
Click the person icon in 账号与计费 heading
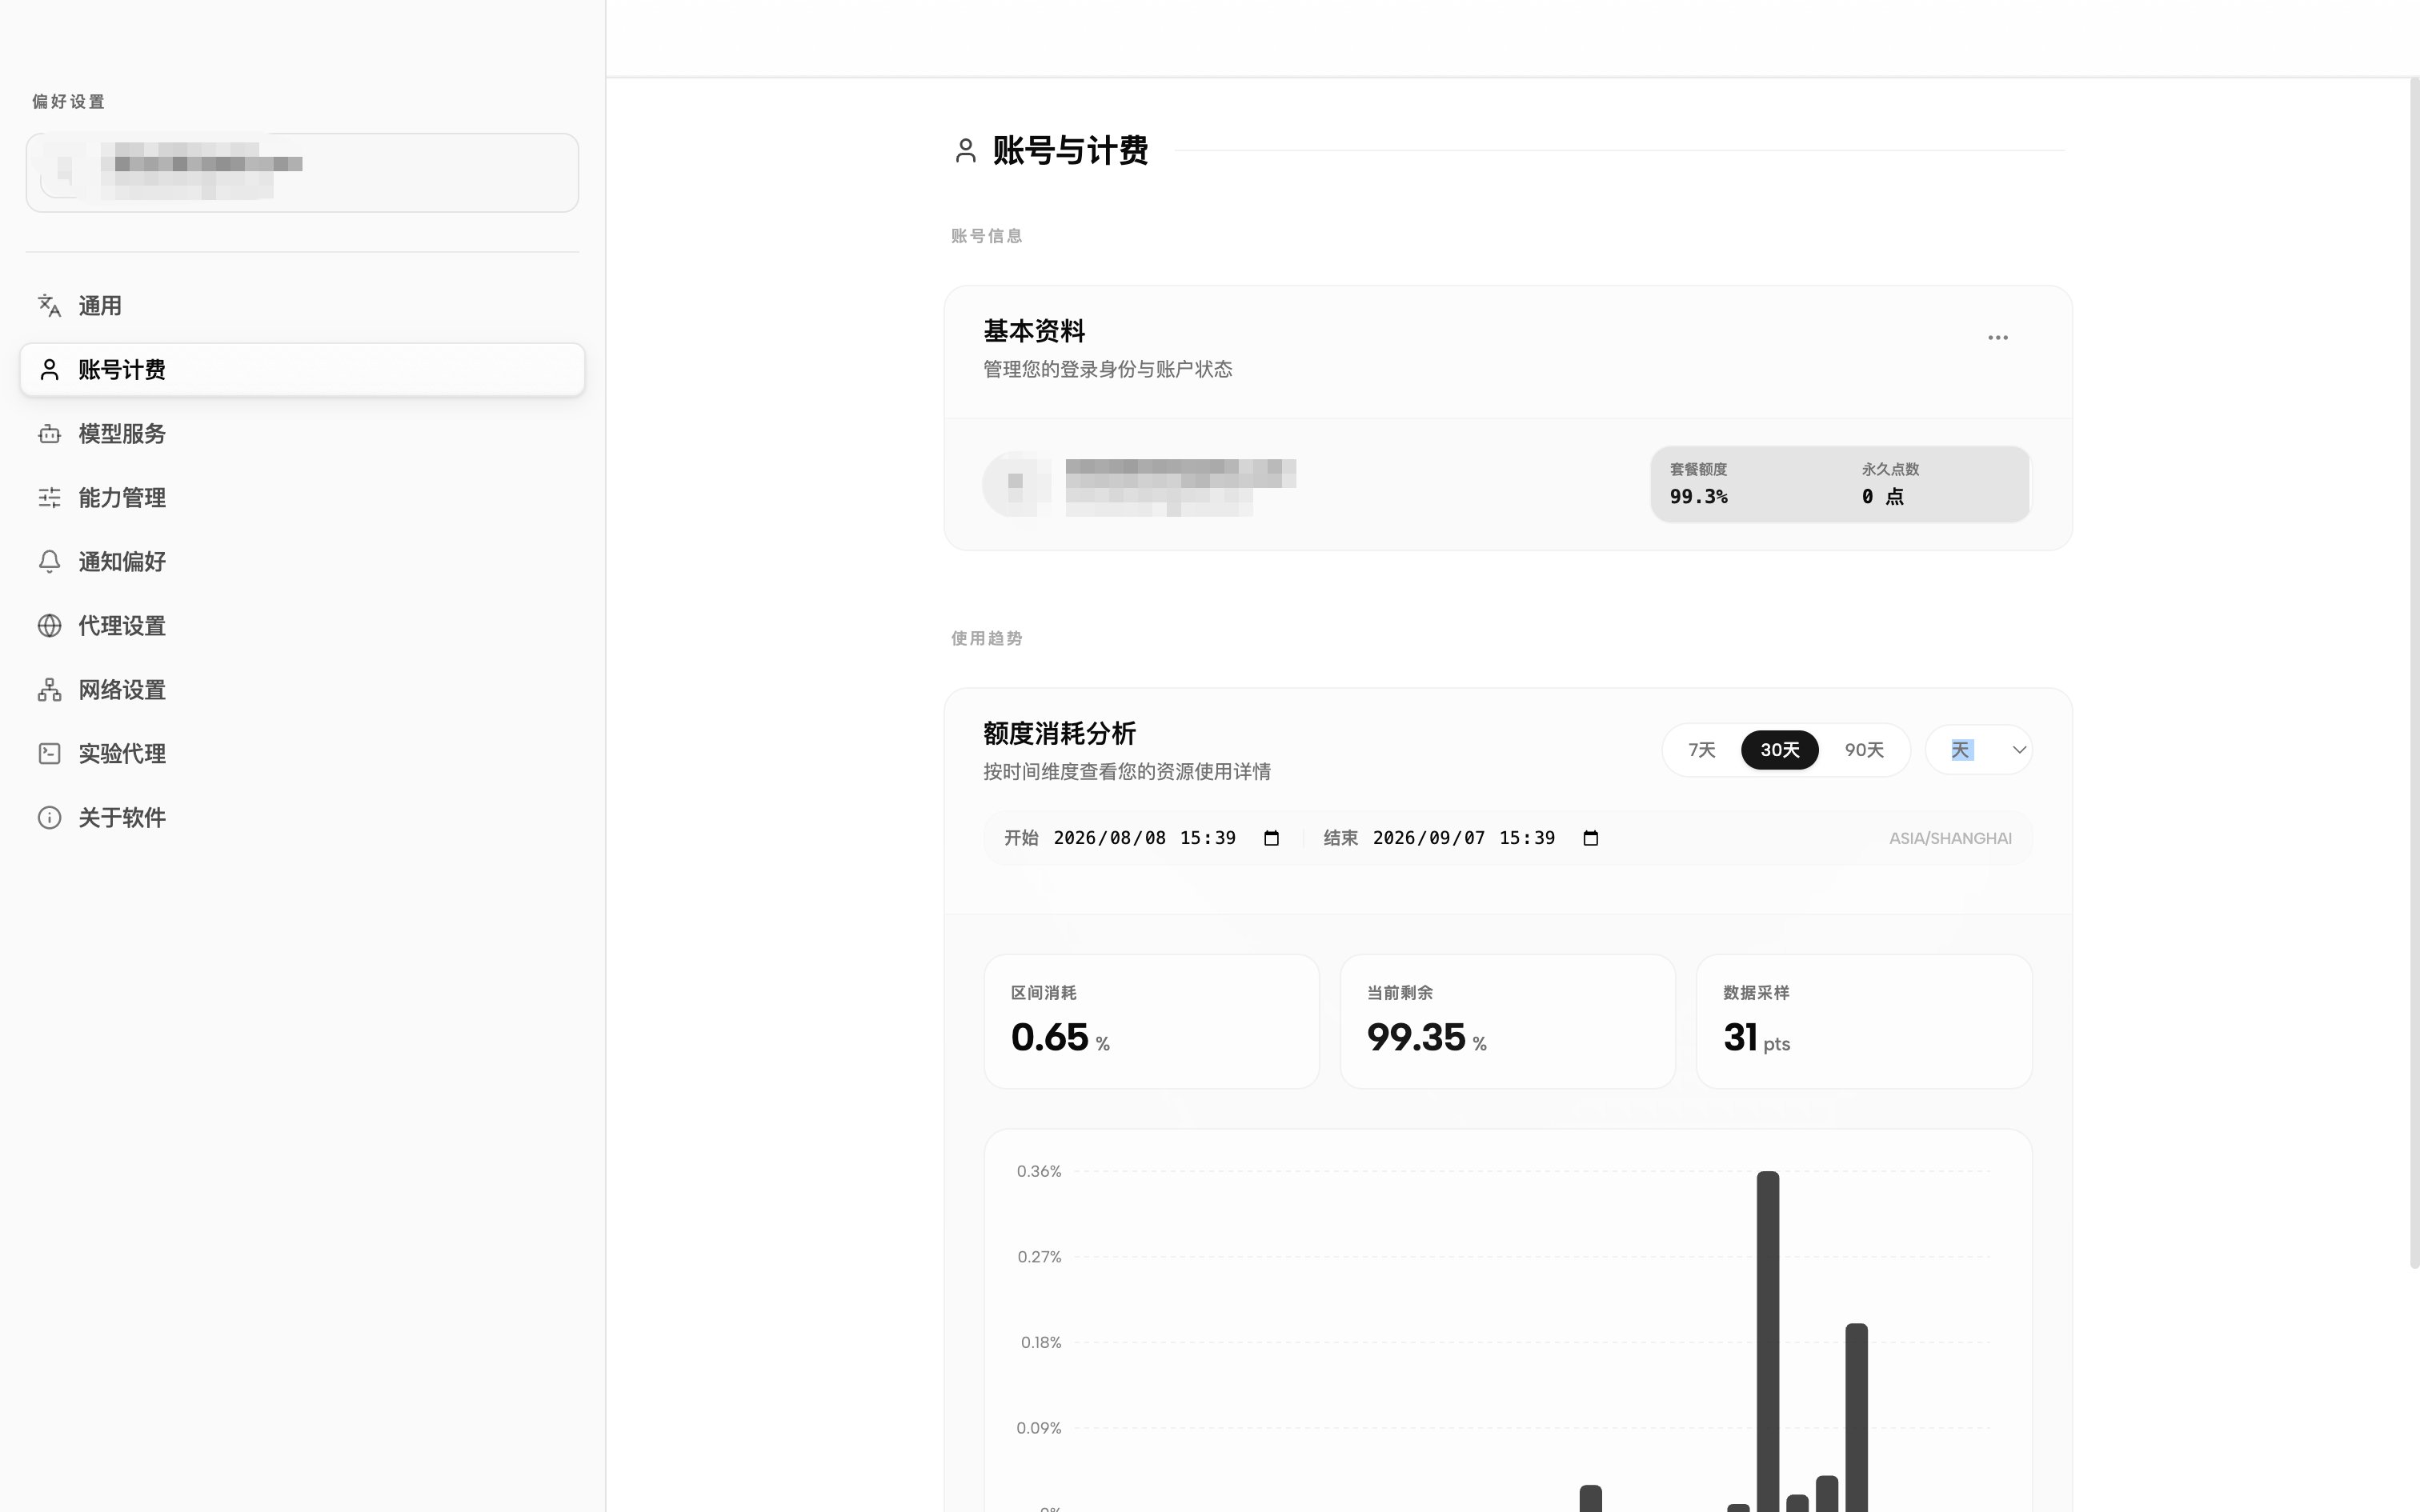[965, 151]
